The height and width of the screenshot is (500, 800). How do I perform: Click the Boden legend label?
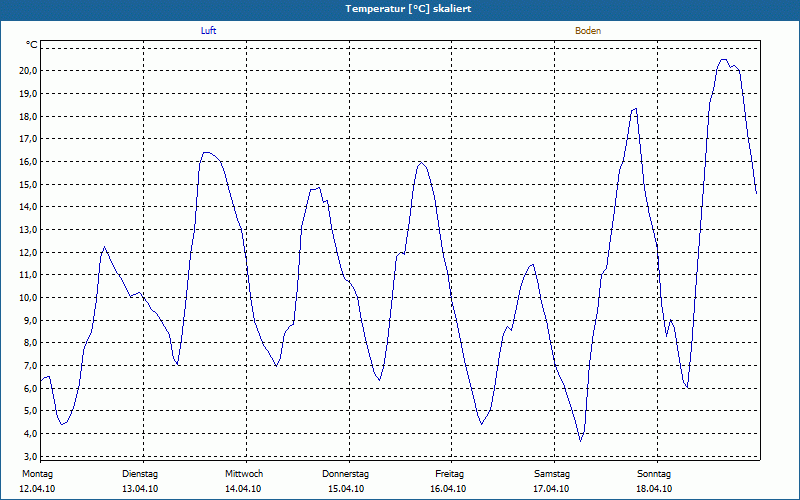tap(588, 31)
